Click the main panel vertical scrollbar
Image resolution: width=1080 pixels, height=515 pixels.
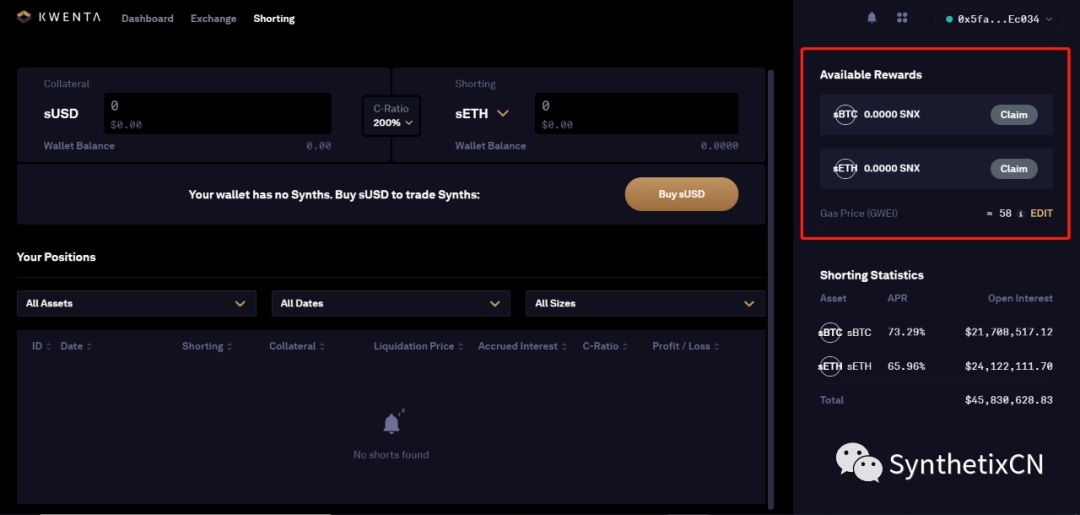click(x=771, y=289)
